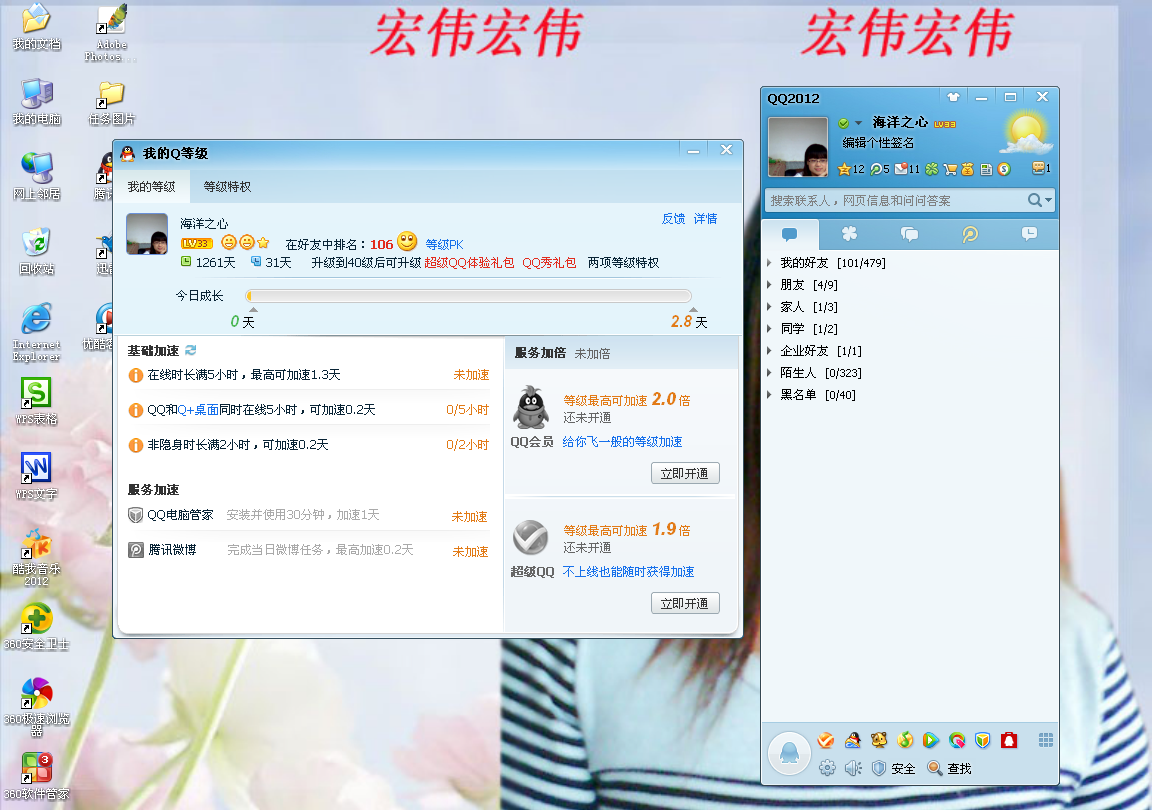The height and width of the screenshot is (810, 1152).
Task: Open QQ PC Manager shield icon
Action: click(983, 740)
